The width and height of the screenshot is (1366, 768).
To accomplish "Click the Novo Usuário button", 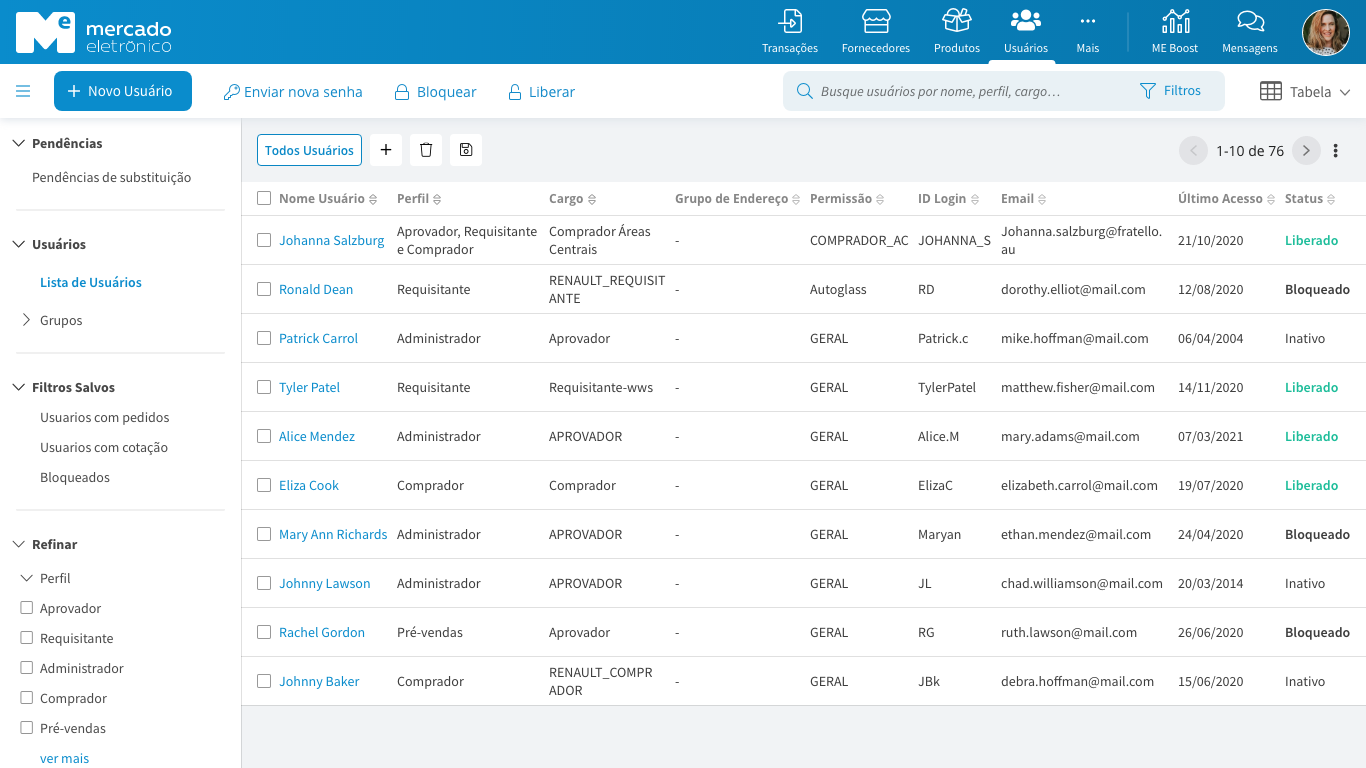I will pos(123,91).
